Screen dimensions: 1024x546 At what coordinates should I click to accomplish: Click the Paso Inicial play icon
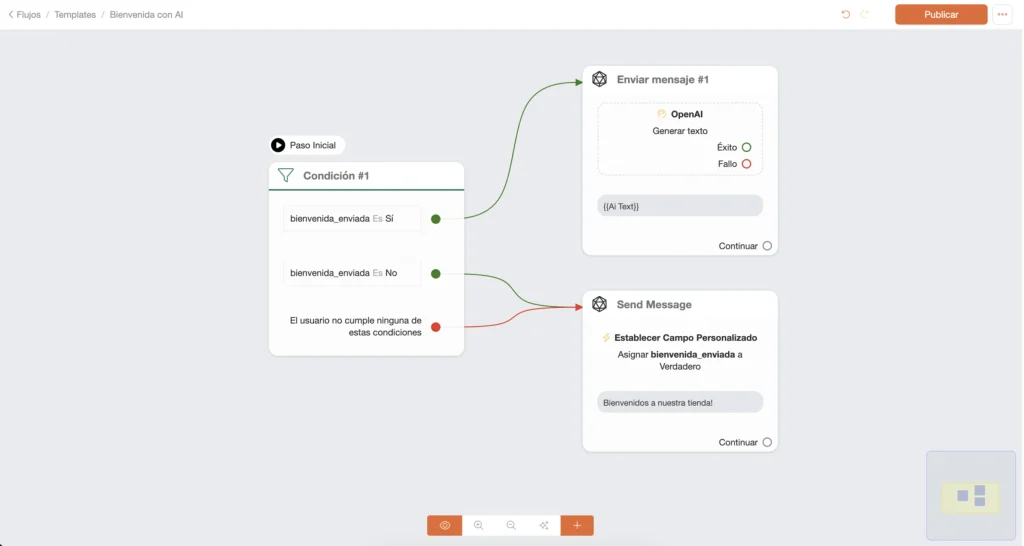[278, 145]
